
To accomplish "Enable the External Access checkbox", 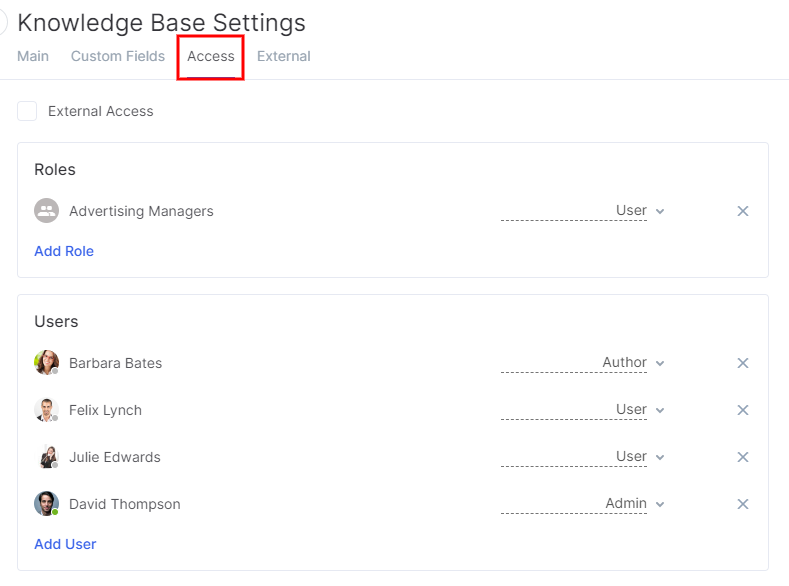I will point(27,111).
